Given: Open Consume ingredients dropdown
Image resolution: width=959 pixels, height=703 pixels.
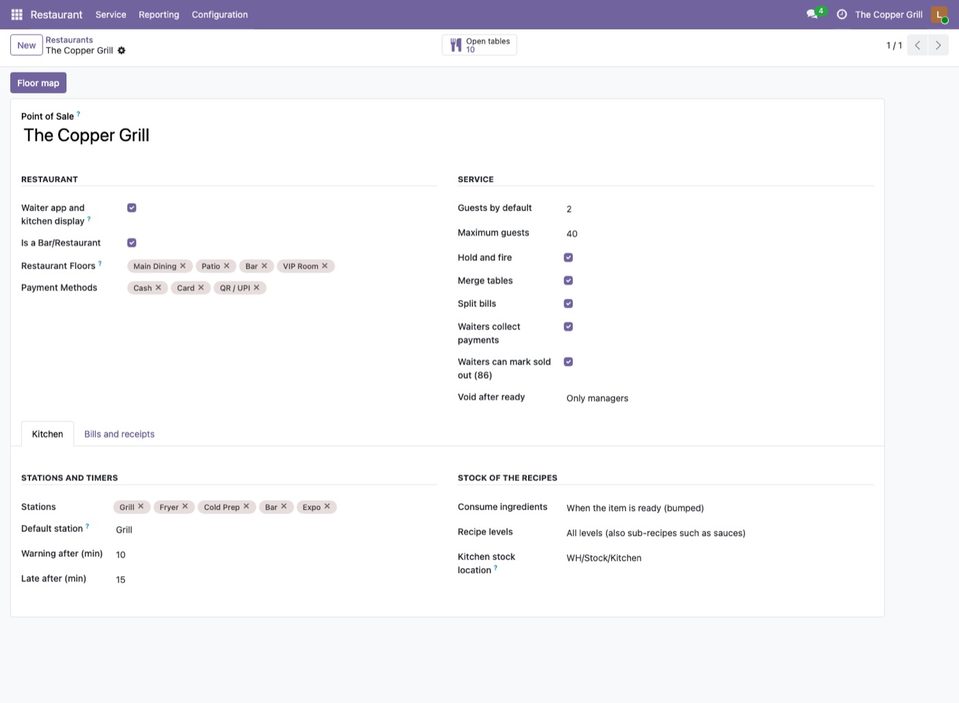Looking at the screenshot, I should point(719,508).
